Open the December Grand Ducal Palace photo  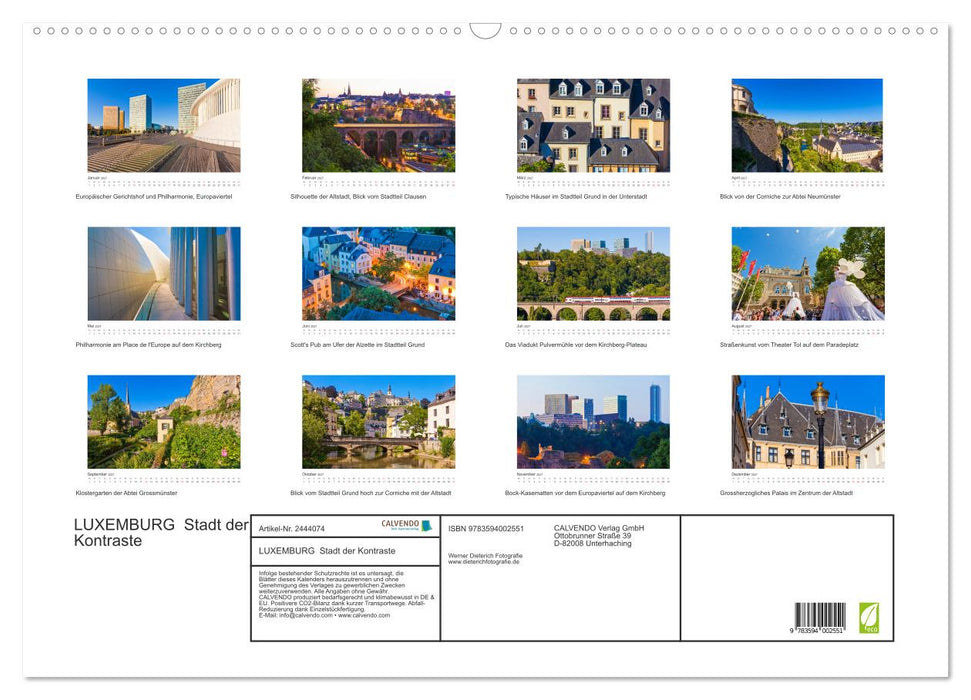808,422
